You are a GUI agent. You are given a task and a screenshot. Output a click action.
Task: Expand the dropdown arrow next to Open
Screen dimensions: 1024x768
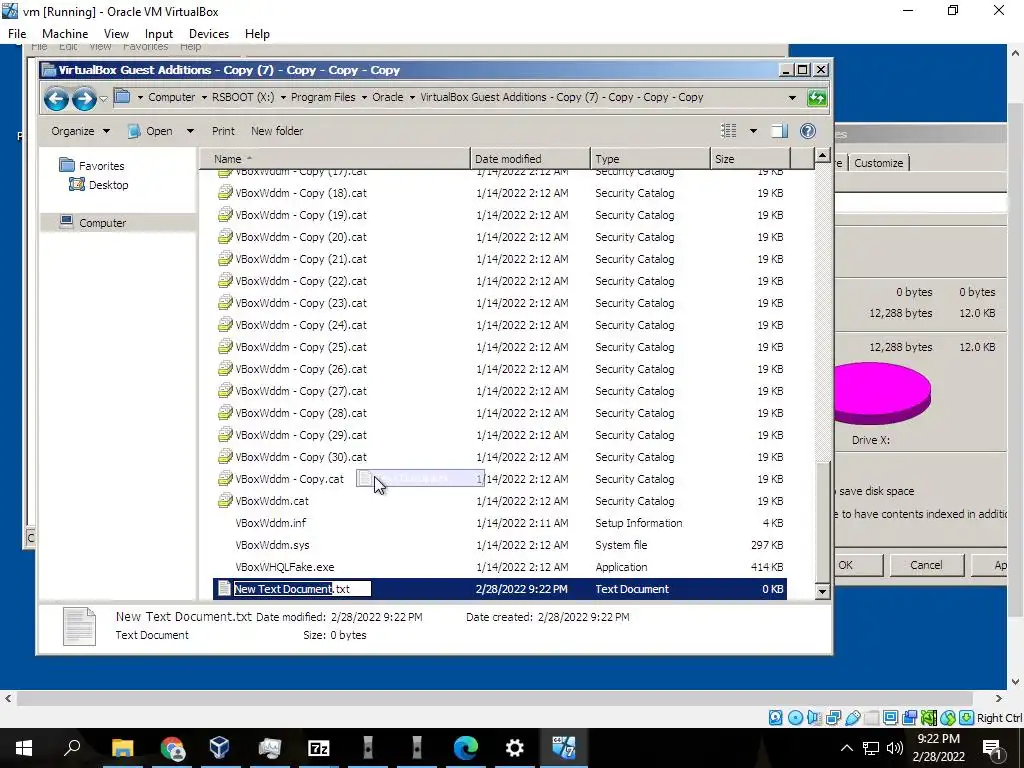pos(190,131)
